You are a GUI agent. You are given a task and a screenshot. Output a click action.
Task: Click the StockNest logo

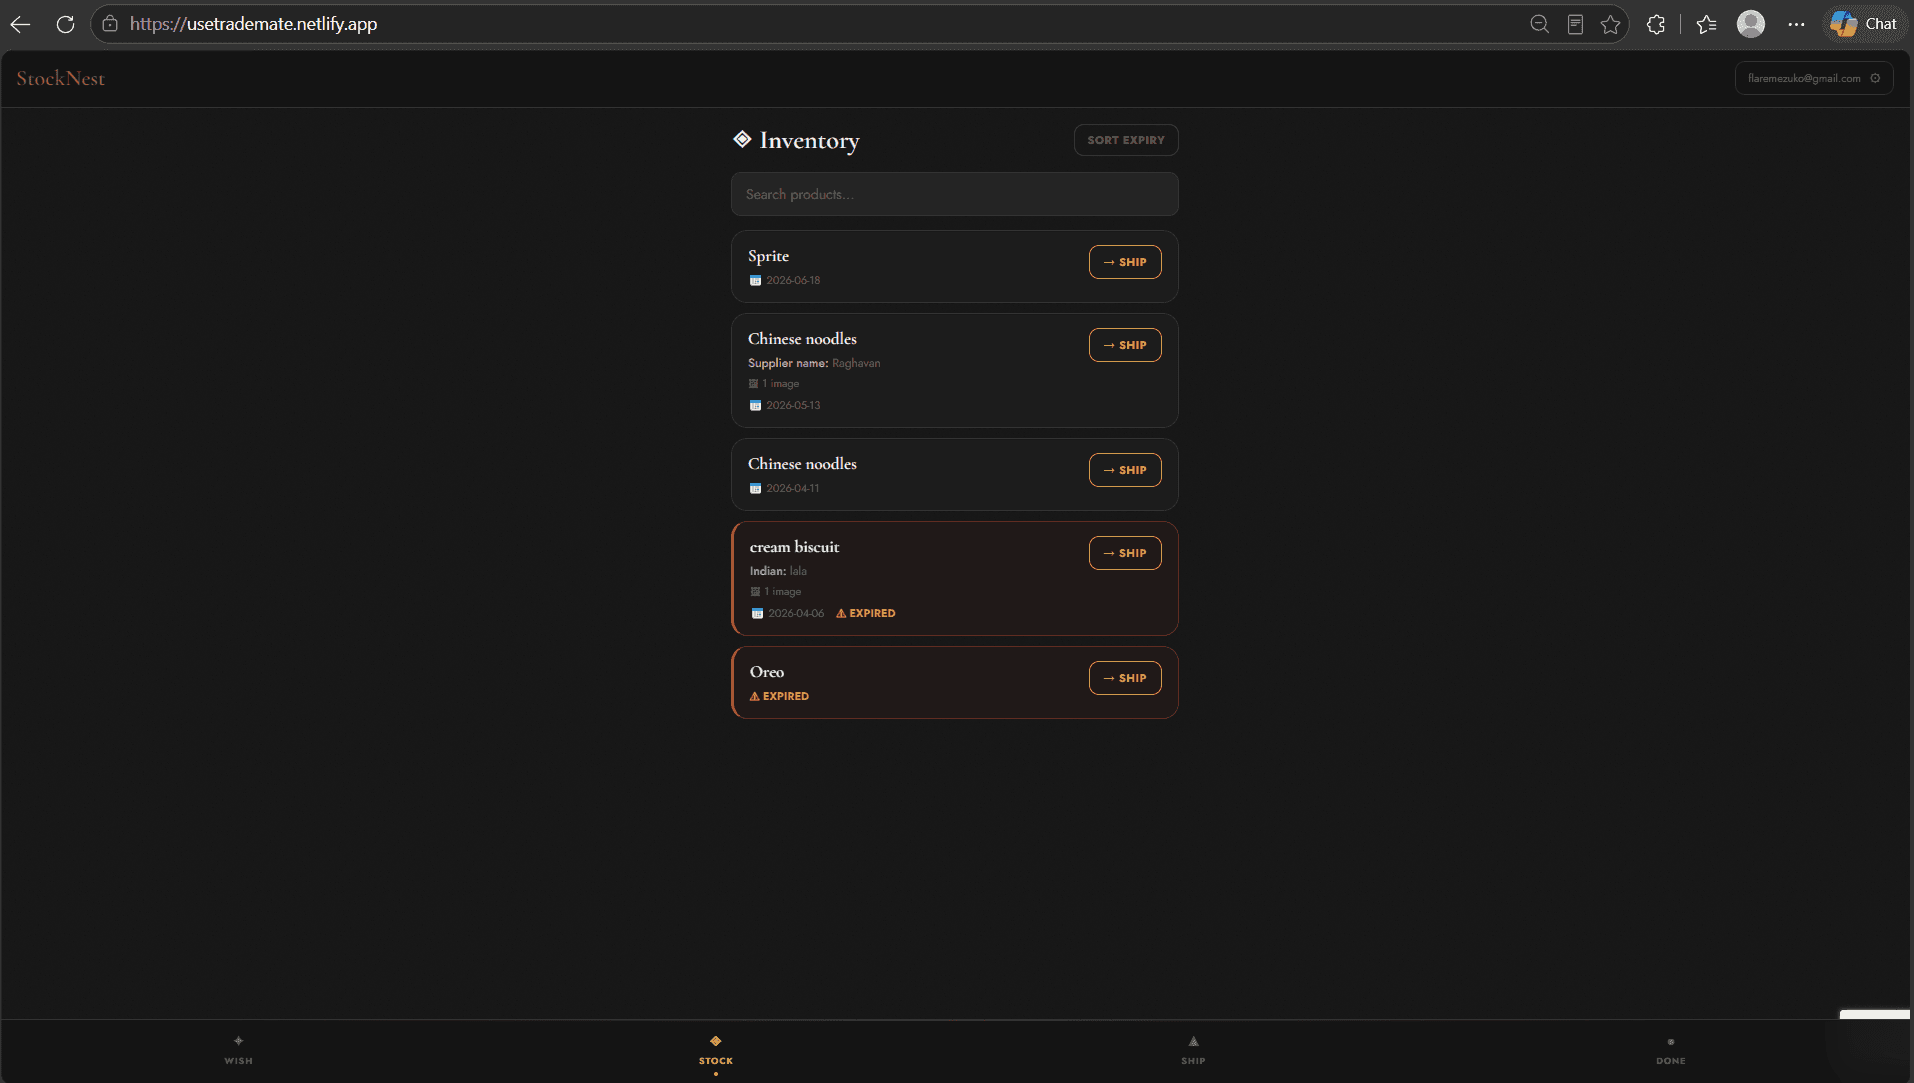[60, 78]
